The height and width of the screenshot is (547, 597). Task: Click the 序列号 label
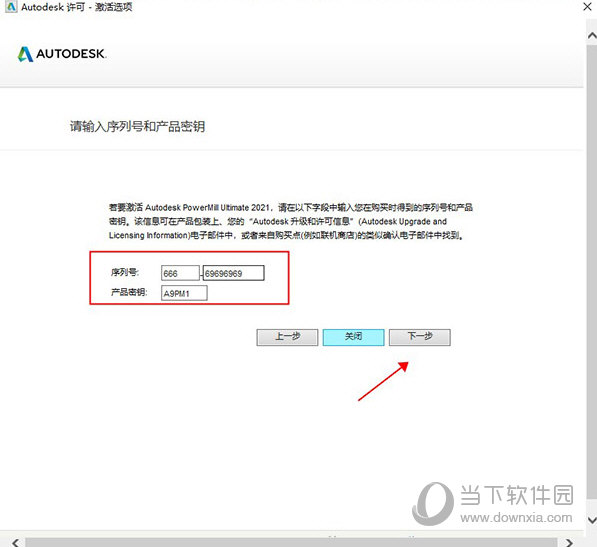pos(125,272)
